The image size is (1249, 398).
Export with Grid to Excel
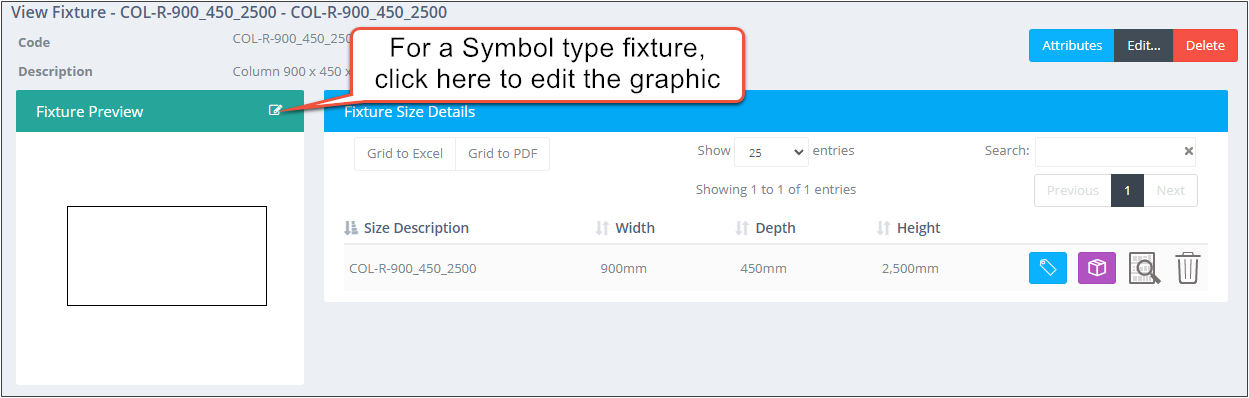click(405, 154)
